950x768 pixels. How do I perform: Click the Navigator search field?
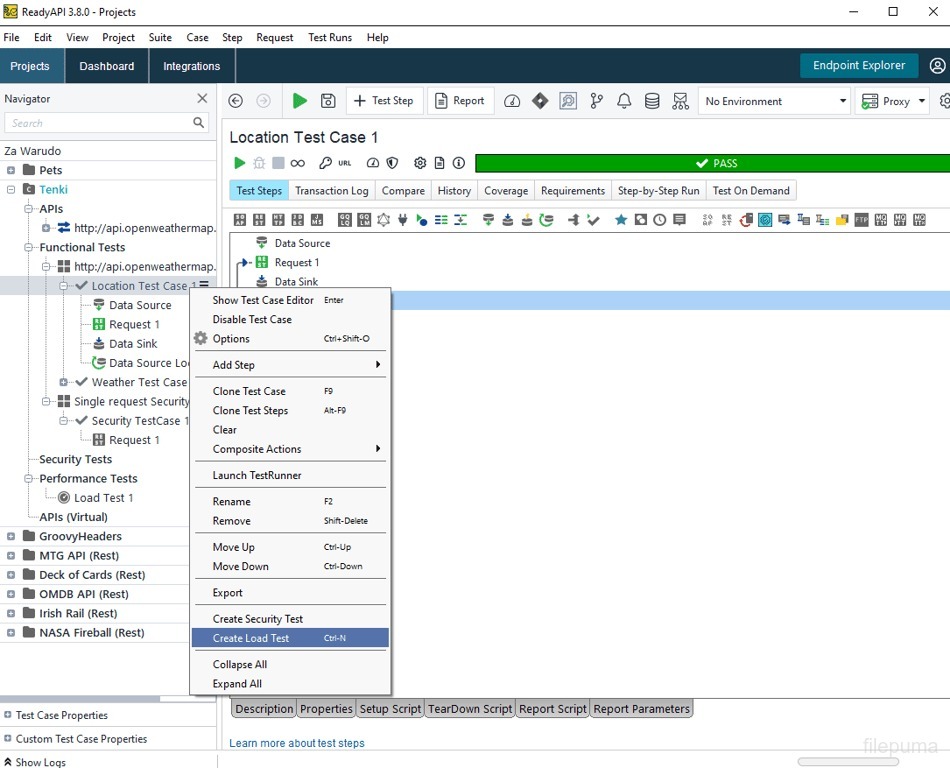(x=98, y=123)
